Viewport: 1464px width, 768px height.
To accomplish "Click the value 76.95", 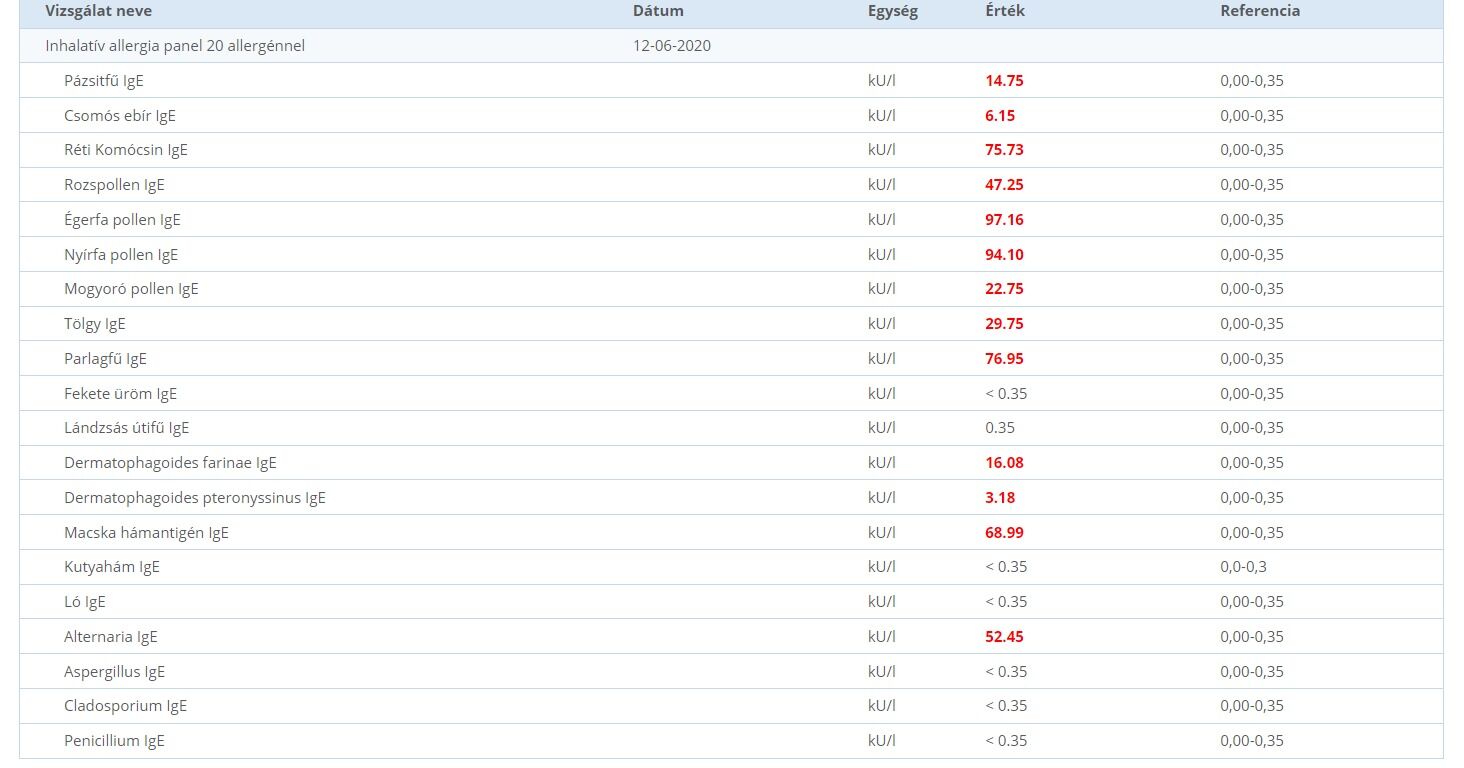I will click(1004, 359).
